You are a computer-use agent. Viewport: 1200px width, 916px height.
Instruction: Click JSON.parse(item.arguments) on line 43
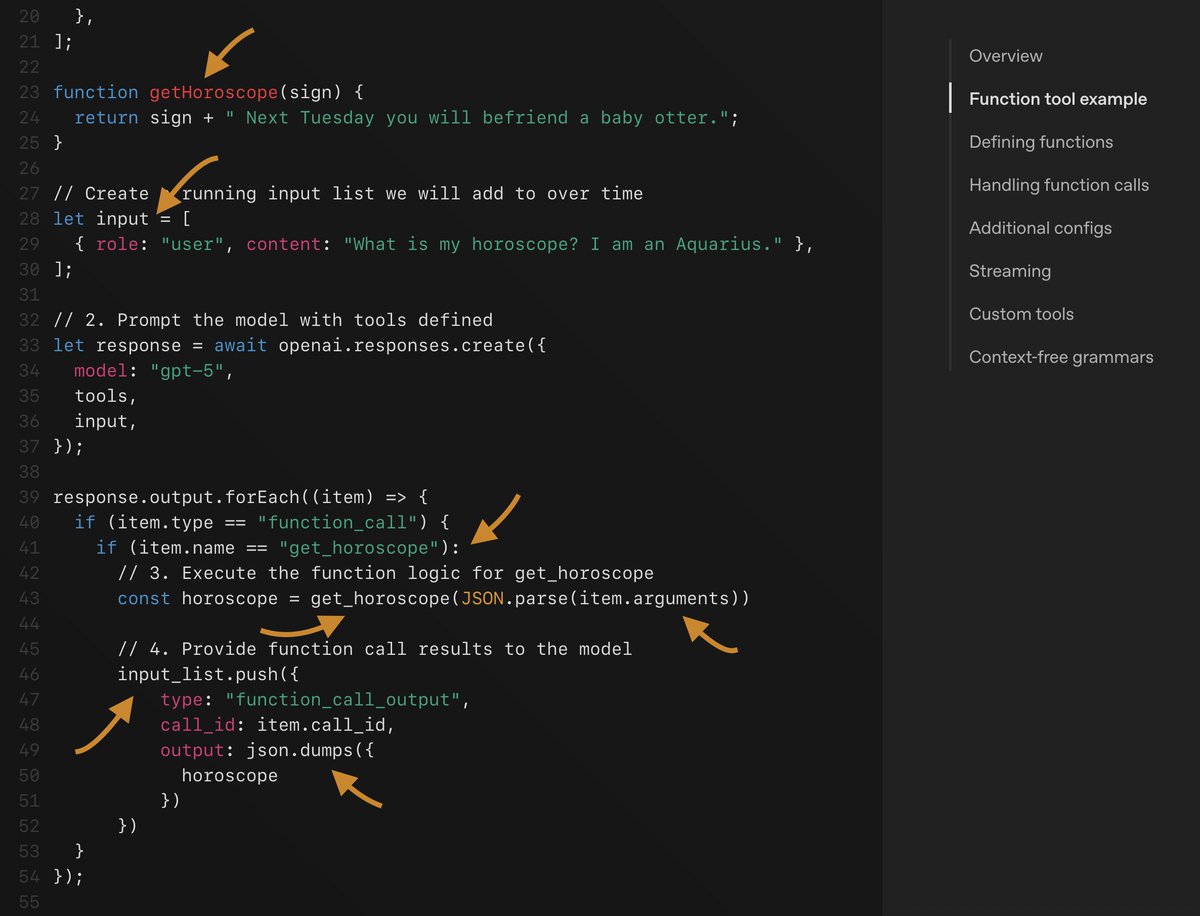600,599
